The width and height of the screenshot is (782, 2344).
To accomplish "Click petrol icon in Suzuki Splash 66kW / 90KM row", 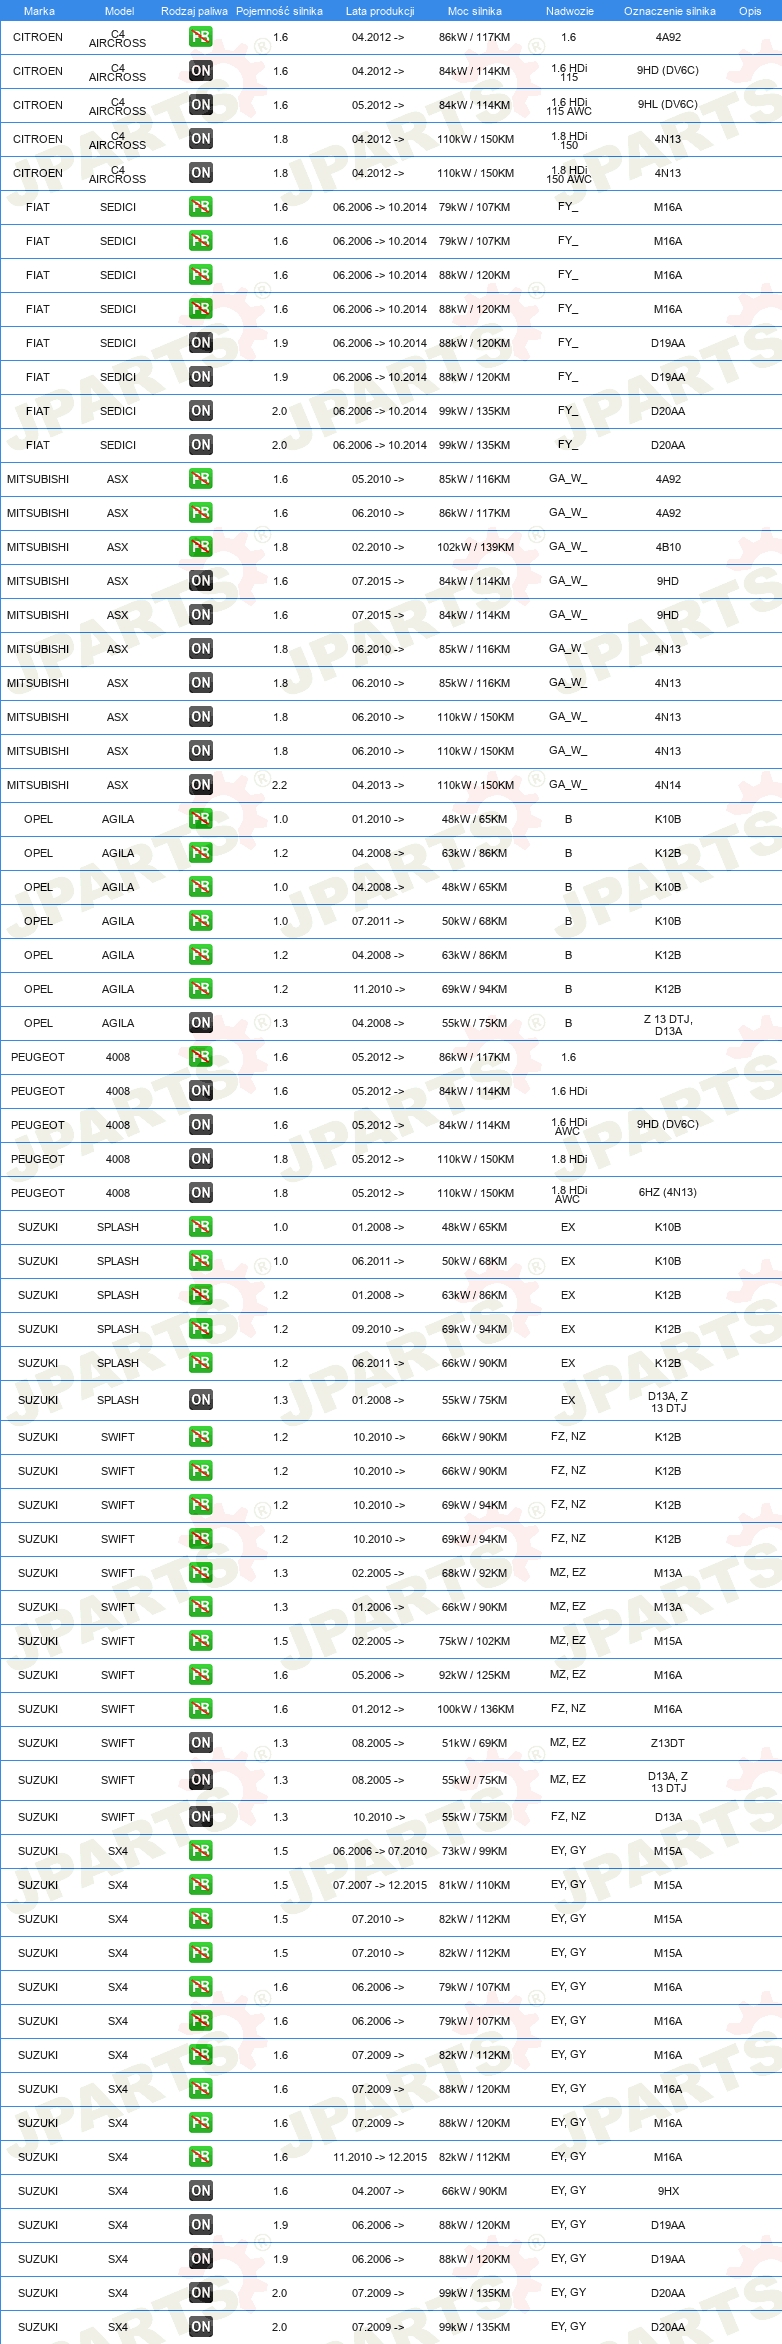I will (201, 1363).
